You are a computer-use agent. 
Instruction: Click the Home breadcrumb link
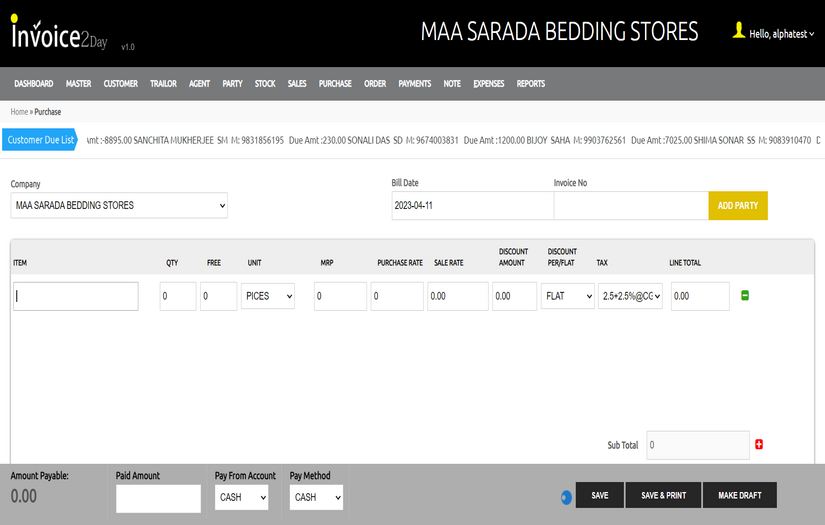(19, 112)
